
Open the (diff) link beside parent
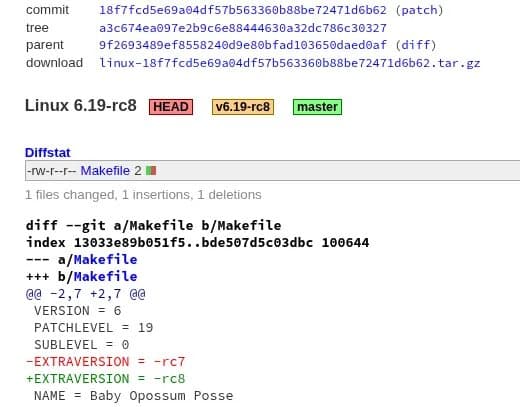(416, 45)
